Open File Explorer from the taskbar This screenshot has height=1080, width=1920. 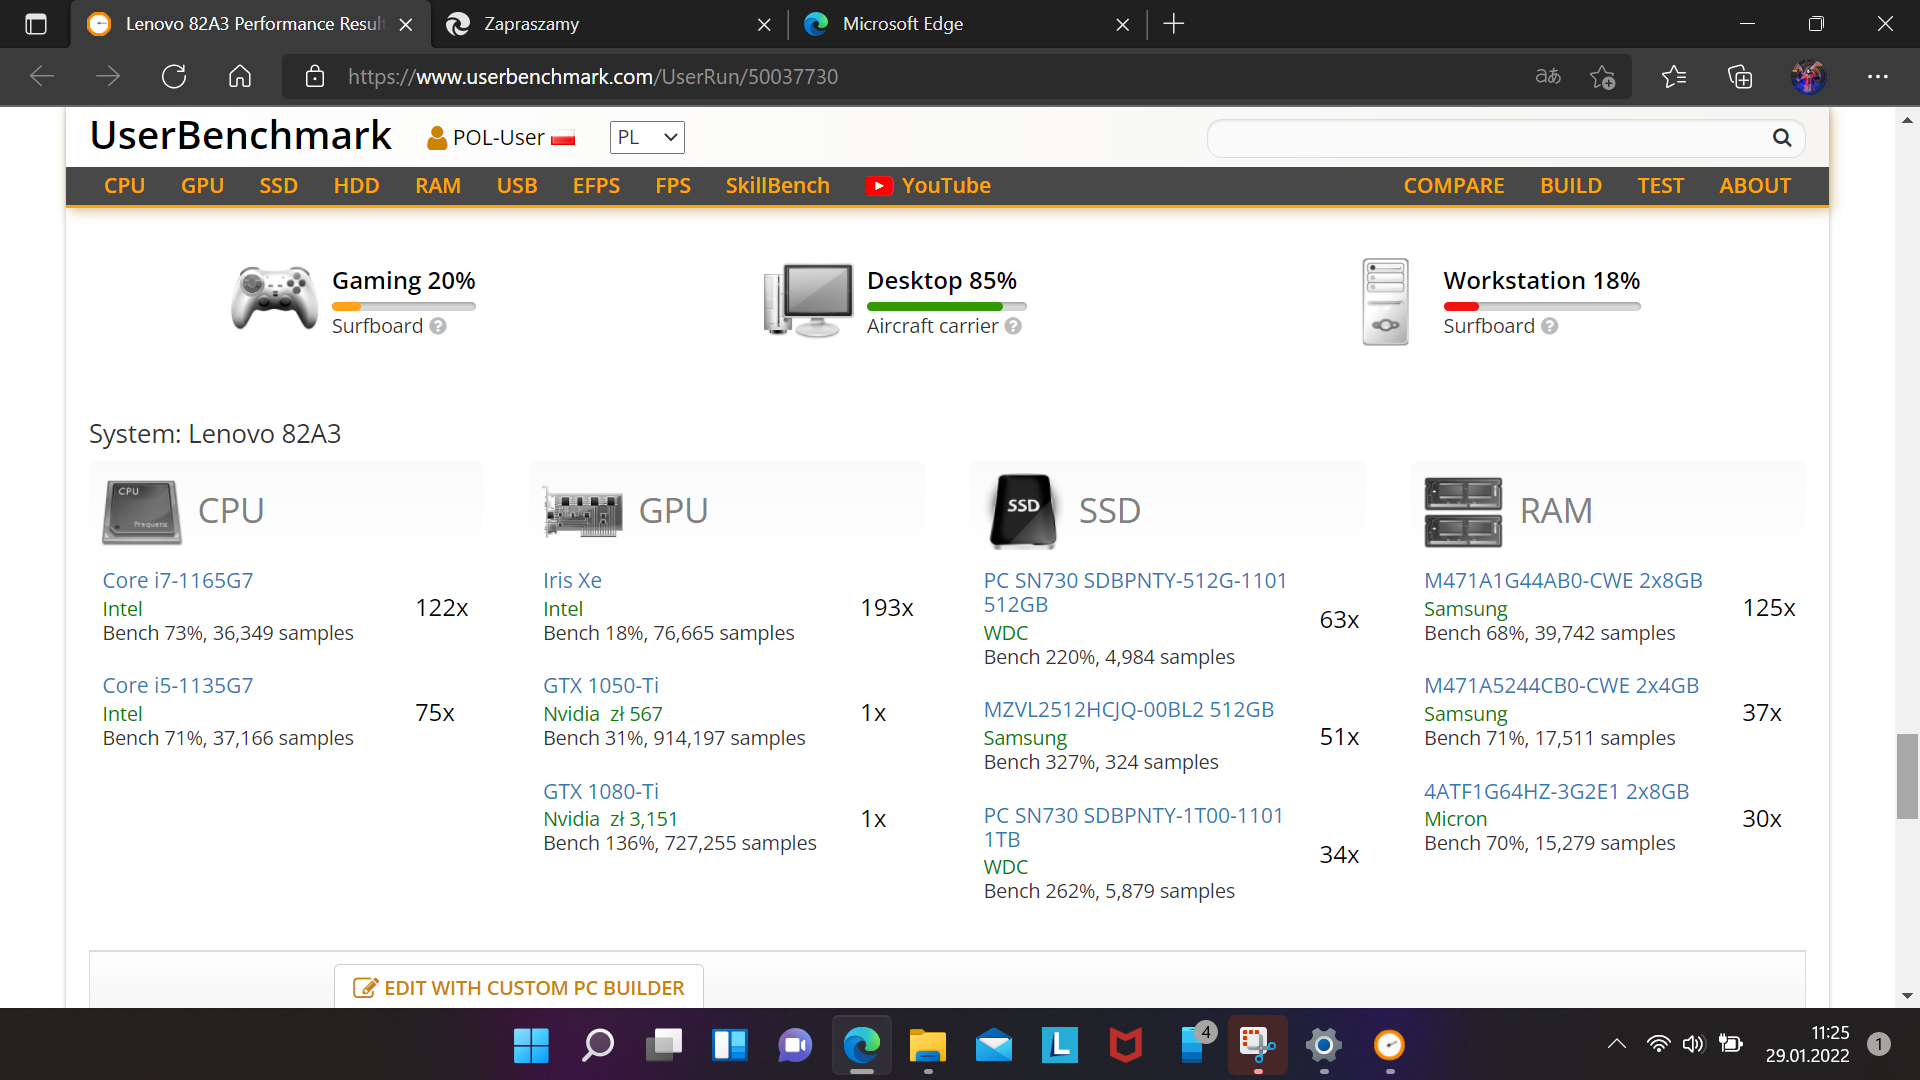tap(928, 1046)
